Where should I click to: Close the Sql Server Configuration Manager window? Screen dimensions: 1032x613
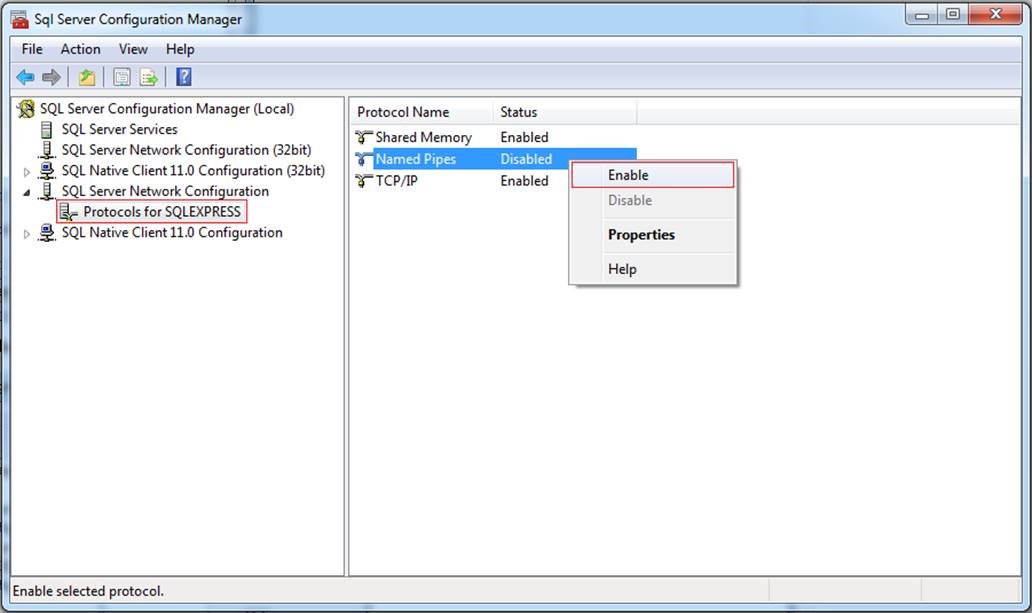(x=996, y=14)
